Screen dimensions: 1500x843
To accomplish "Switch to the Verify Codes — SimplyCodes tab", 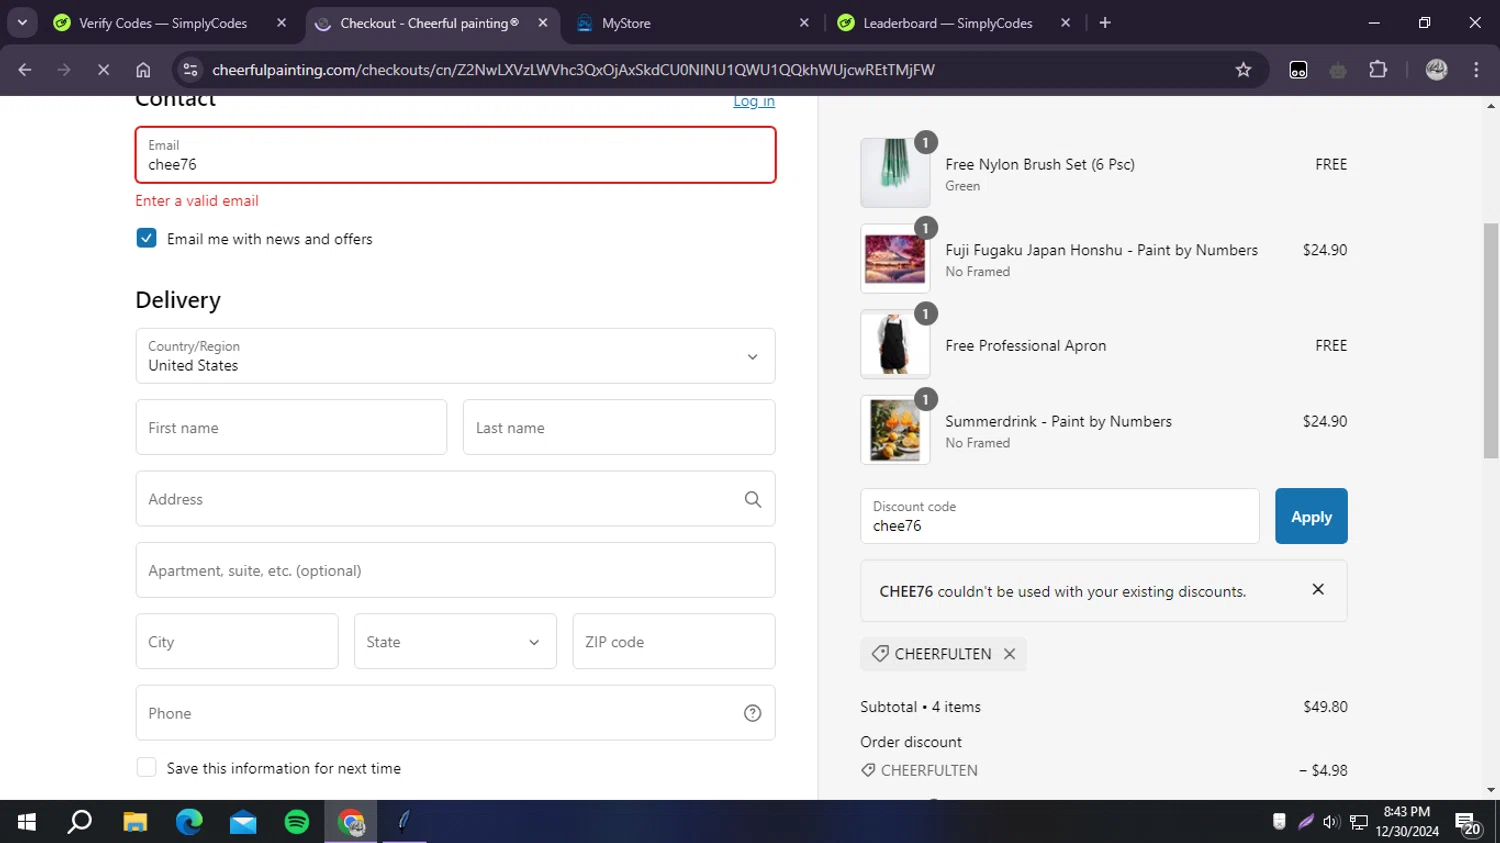I will (x=163, y=23).
